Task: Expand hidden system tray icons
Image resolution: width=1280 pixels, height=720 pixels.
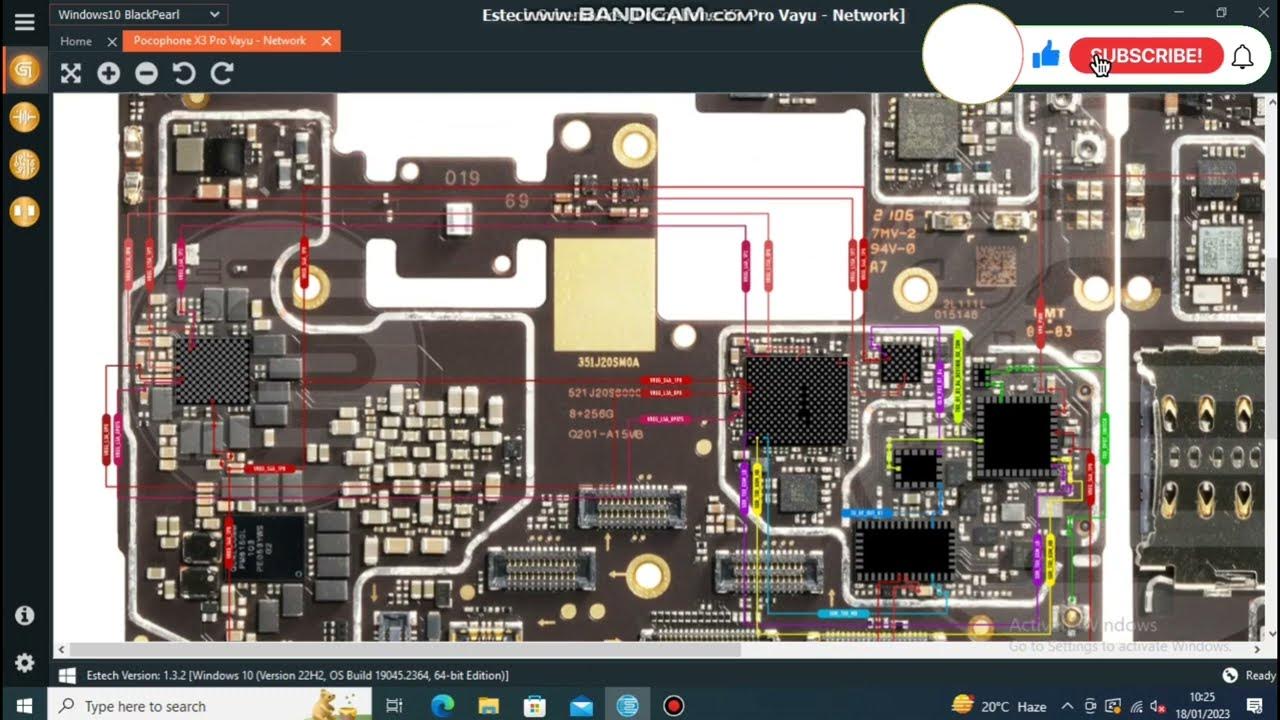Action: (1067, 706)
